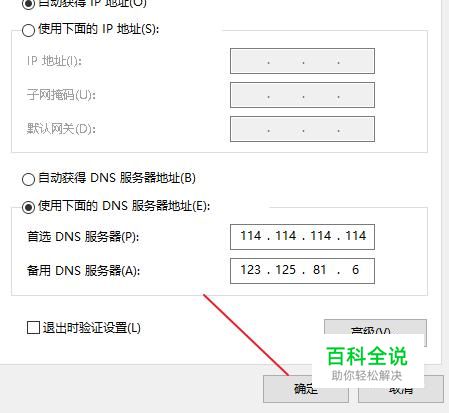
Task: Choose 使用下面的 DNS 服务器地址(E) radio button
Action: click(x=28, y=207)
